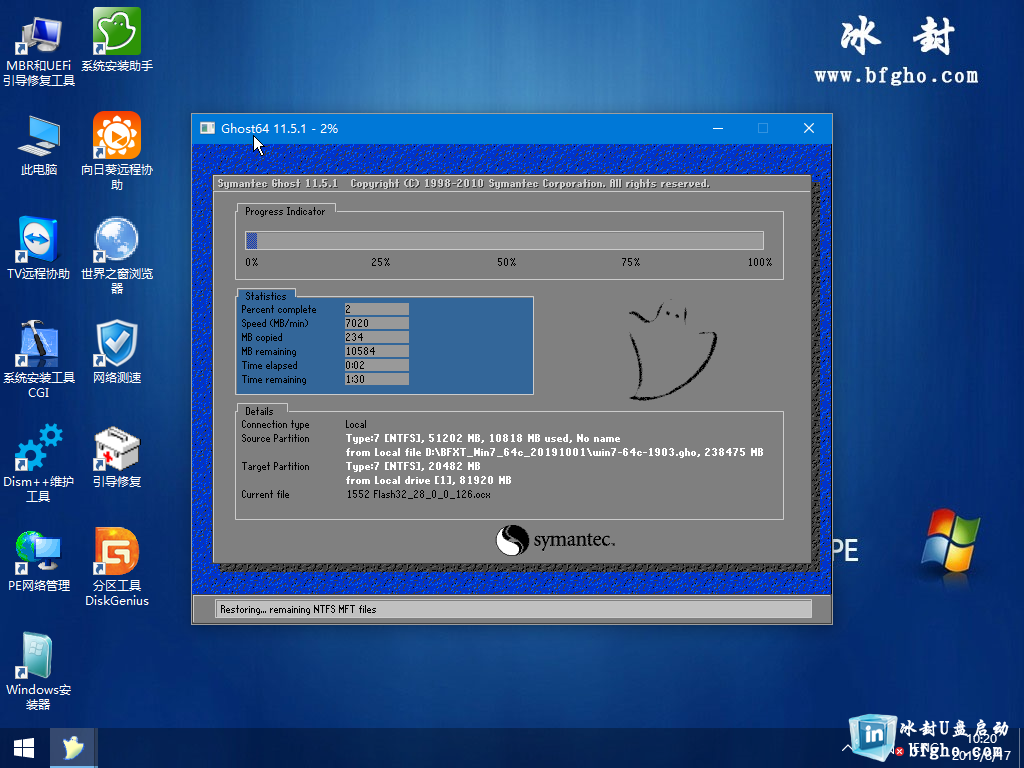Click the 25% progress scale label

(381, 263)
